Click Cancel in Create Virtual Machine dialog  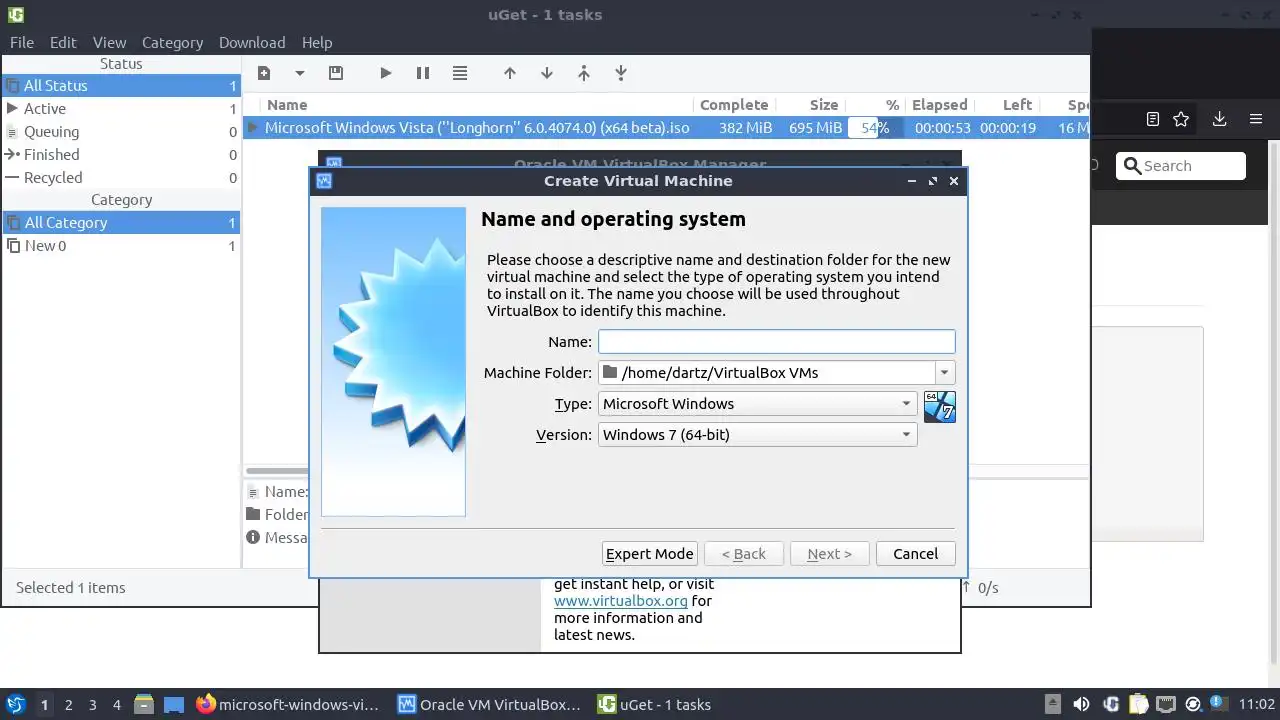pyautogui.click(x=915, y=554)
